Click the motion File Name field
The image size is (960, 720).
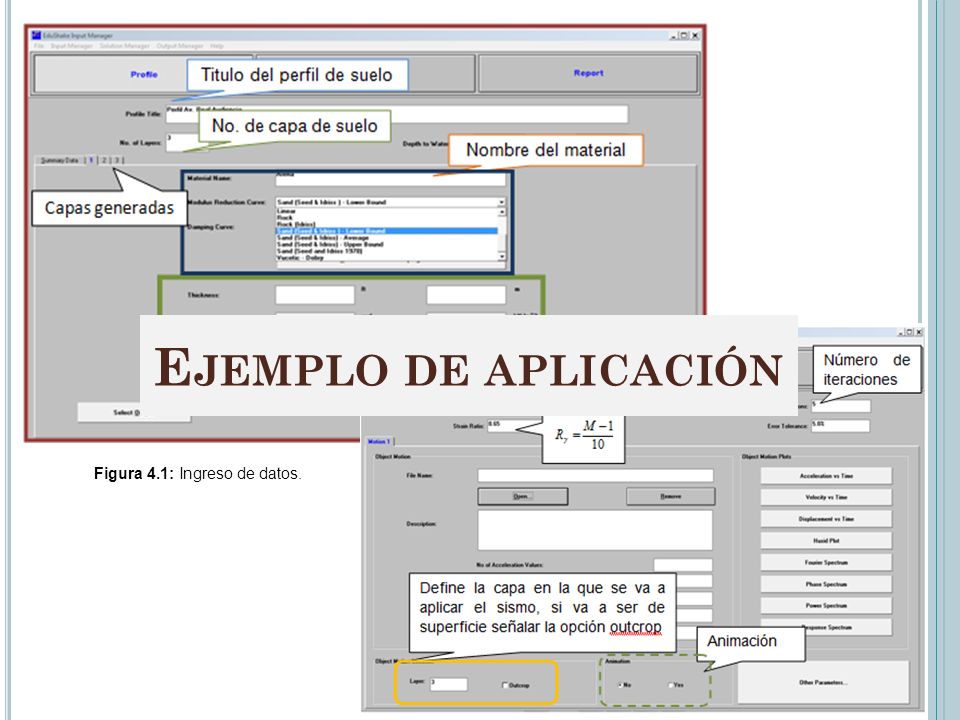coord(595,476)
